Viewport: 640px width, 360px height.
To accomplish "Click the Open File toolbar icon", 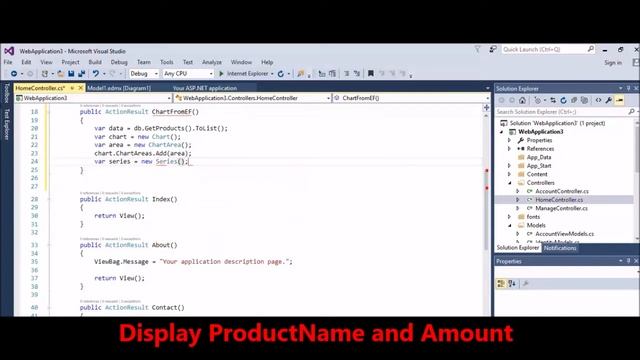I will click(60, 74).
